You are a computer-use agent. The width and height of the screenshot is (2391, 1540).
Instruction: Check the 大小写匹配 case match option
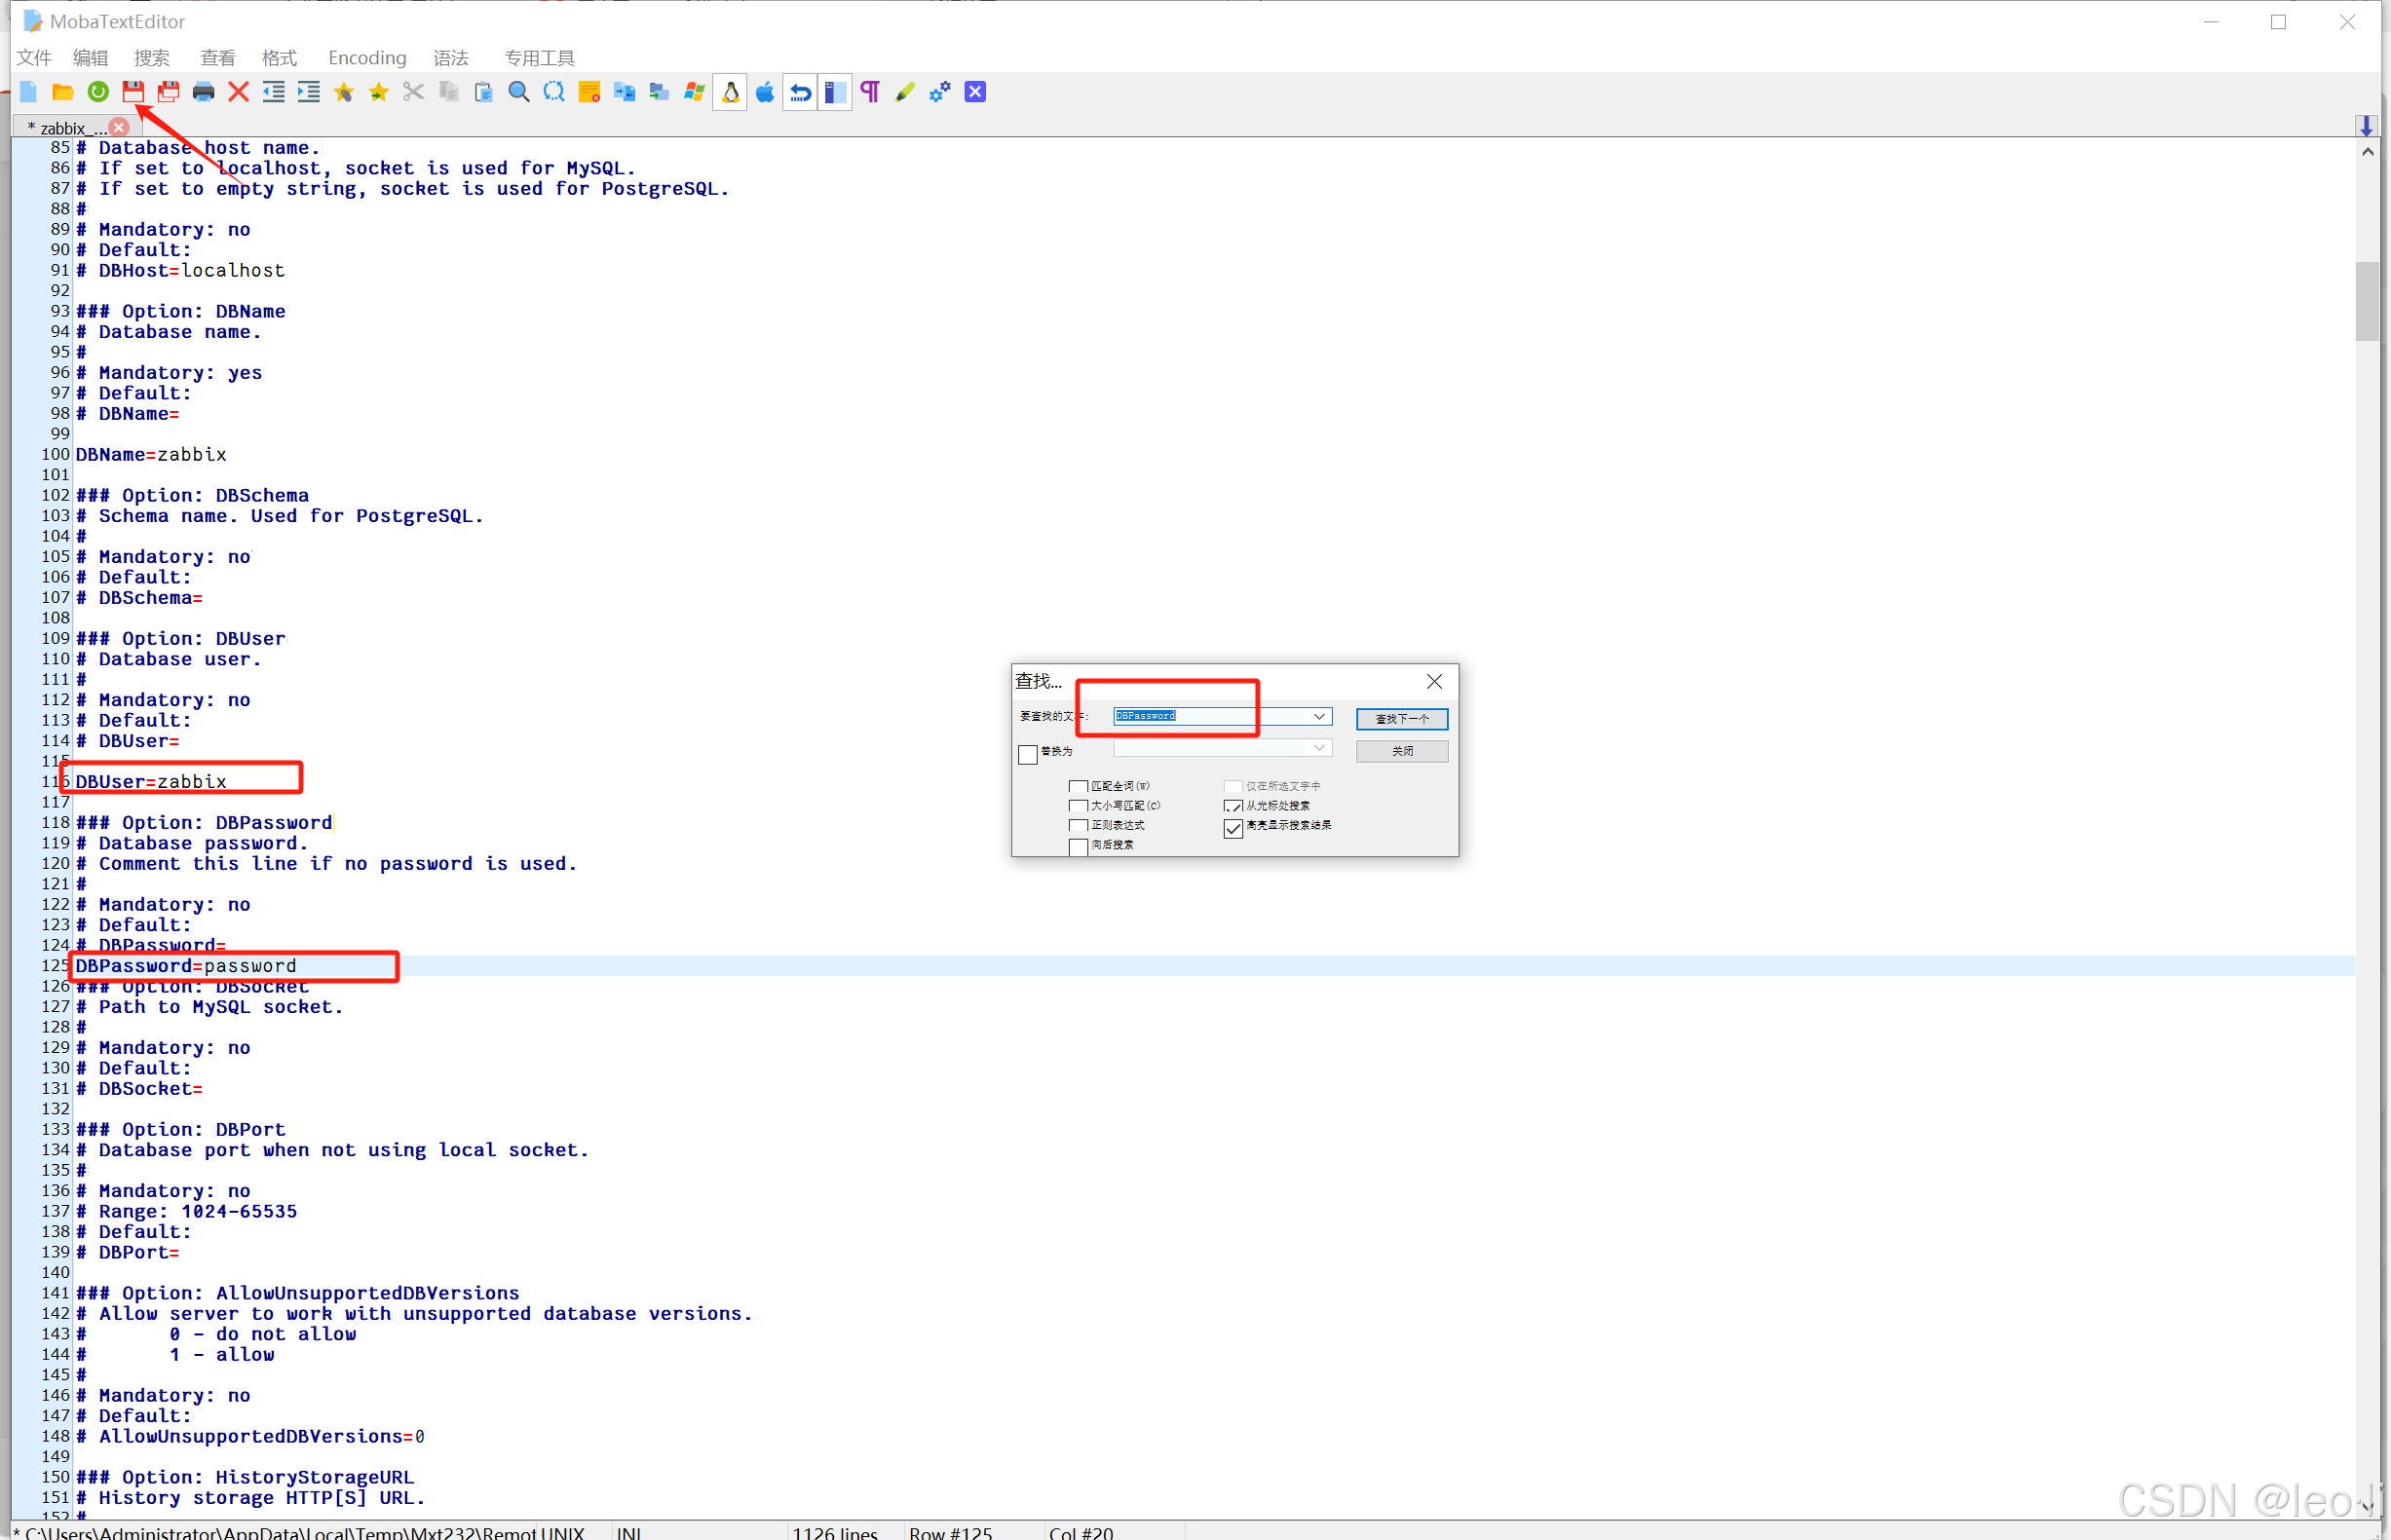1078,806
